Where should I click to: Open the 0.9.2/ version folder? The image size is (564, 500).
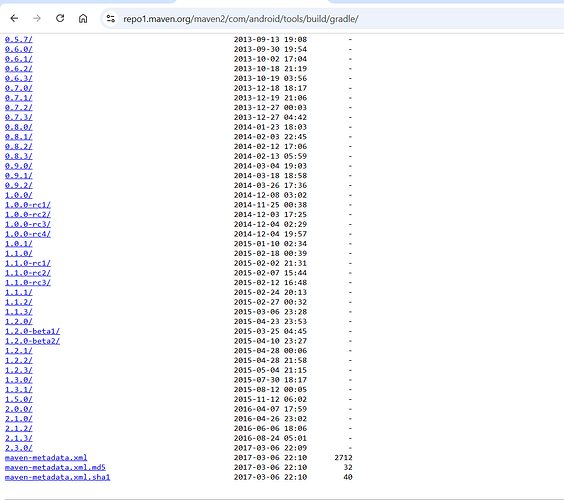coord(19,185)
